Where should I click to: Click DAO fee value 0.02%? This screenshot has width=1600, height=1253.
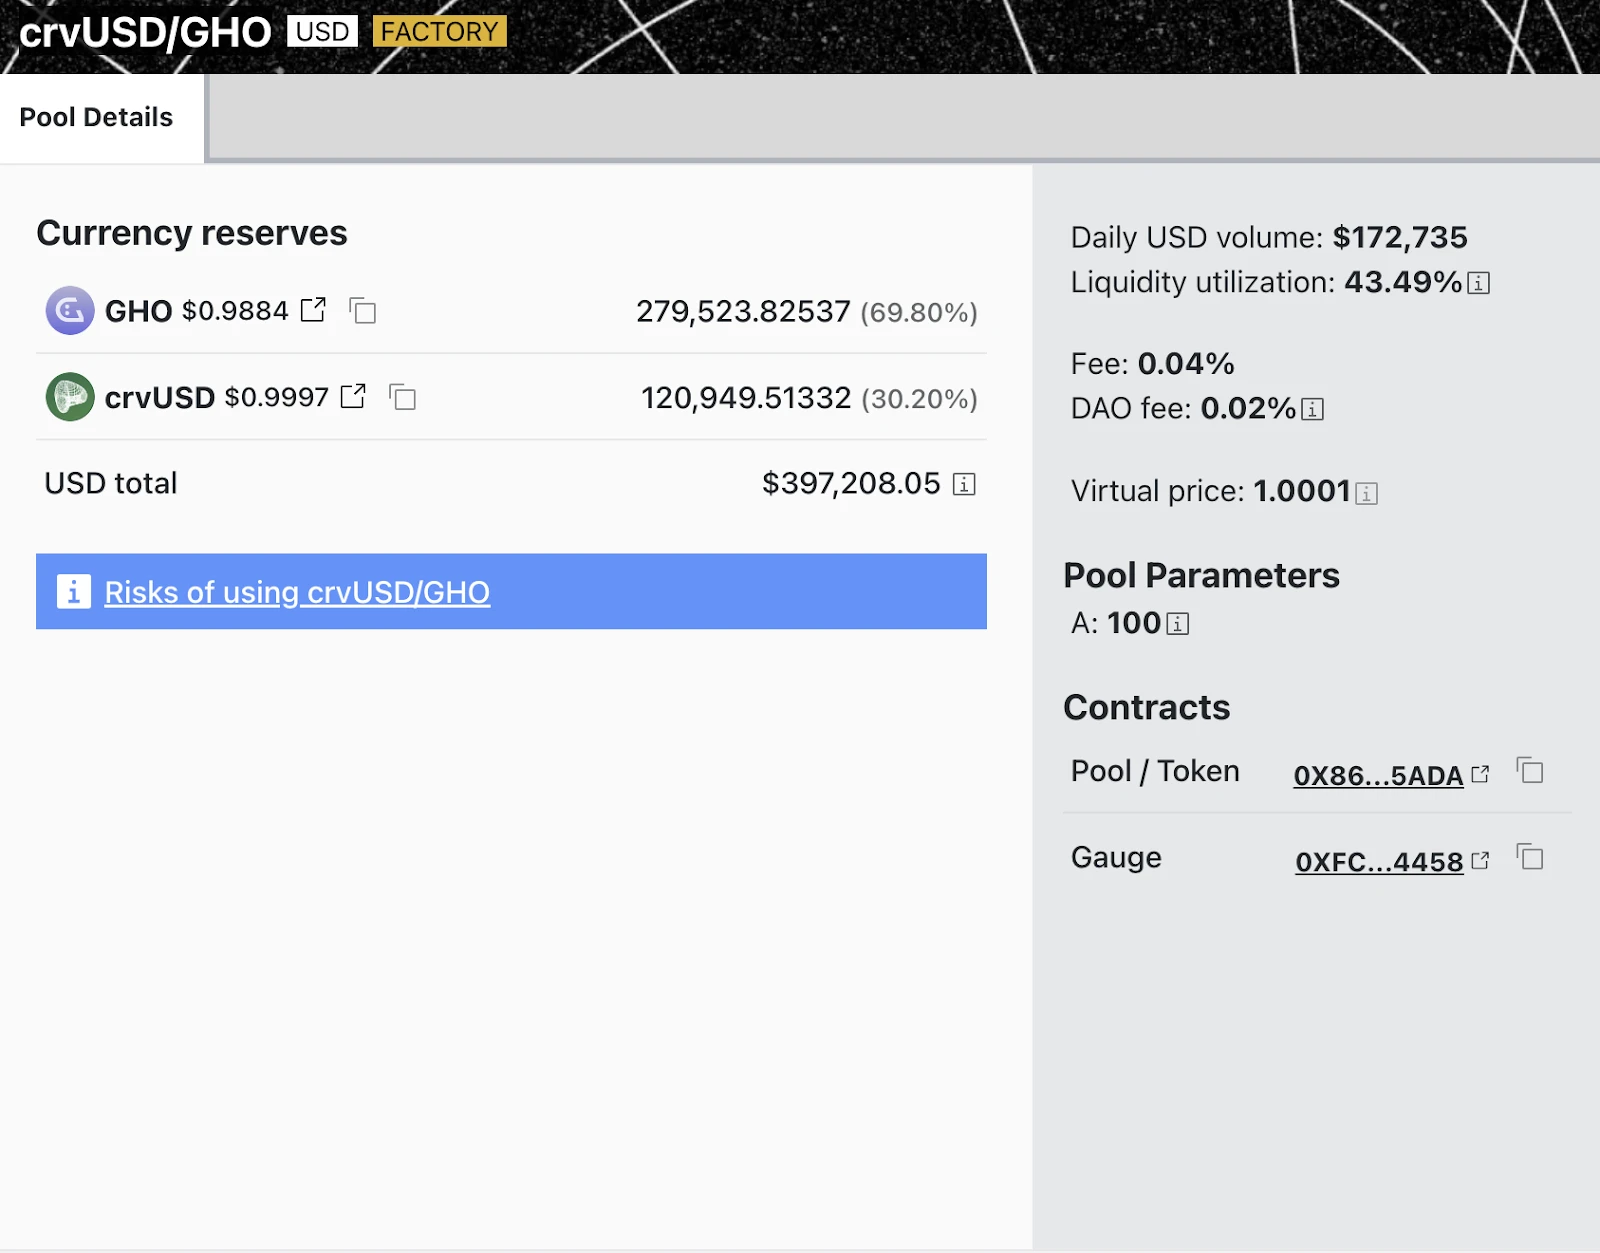pos(1248,409)
